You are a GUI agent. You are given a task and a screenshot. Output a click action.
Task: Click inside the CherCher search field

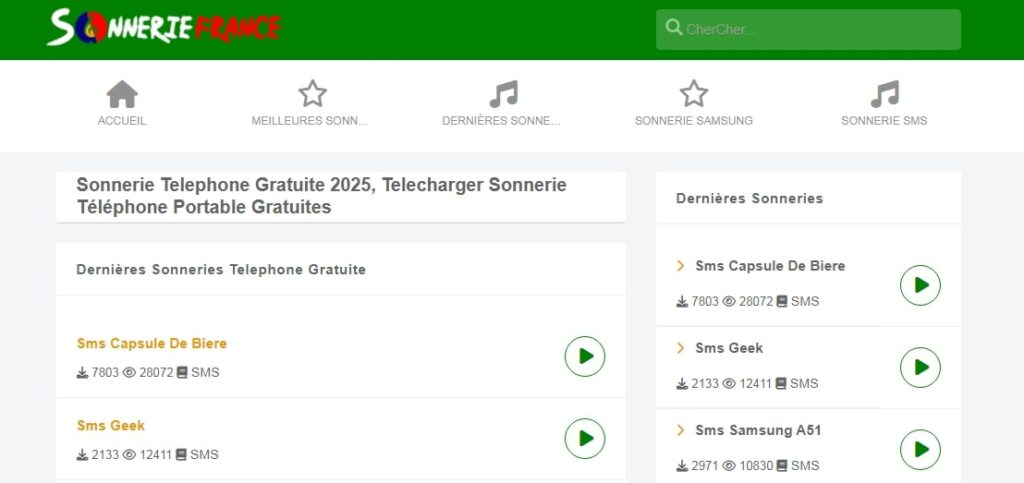[x=820, y=29]
